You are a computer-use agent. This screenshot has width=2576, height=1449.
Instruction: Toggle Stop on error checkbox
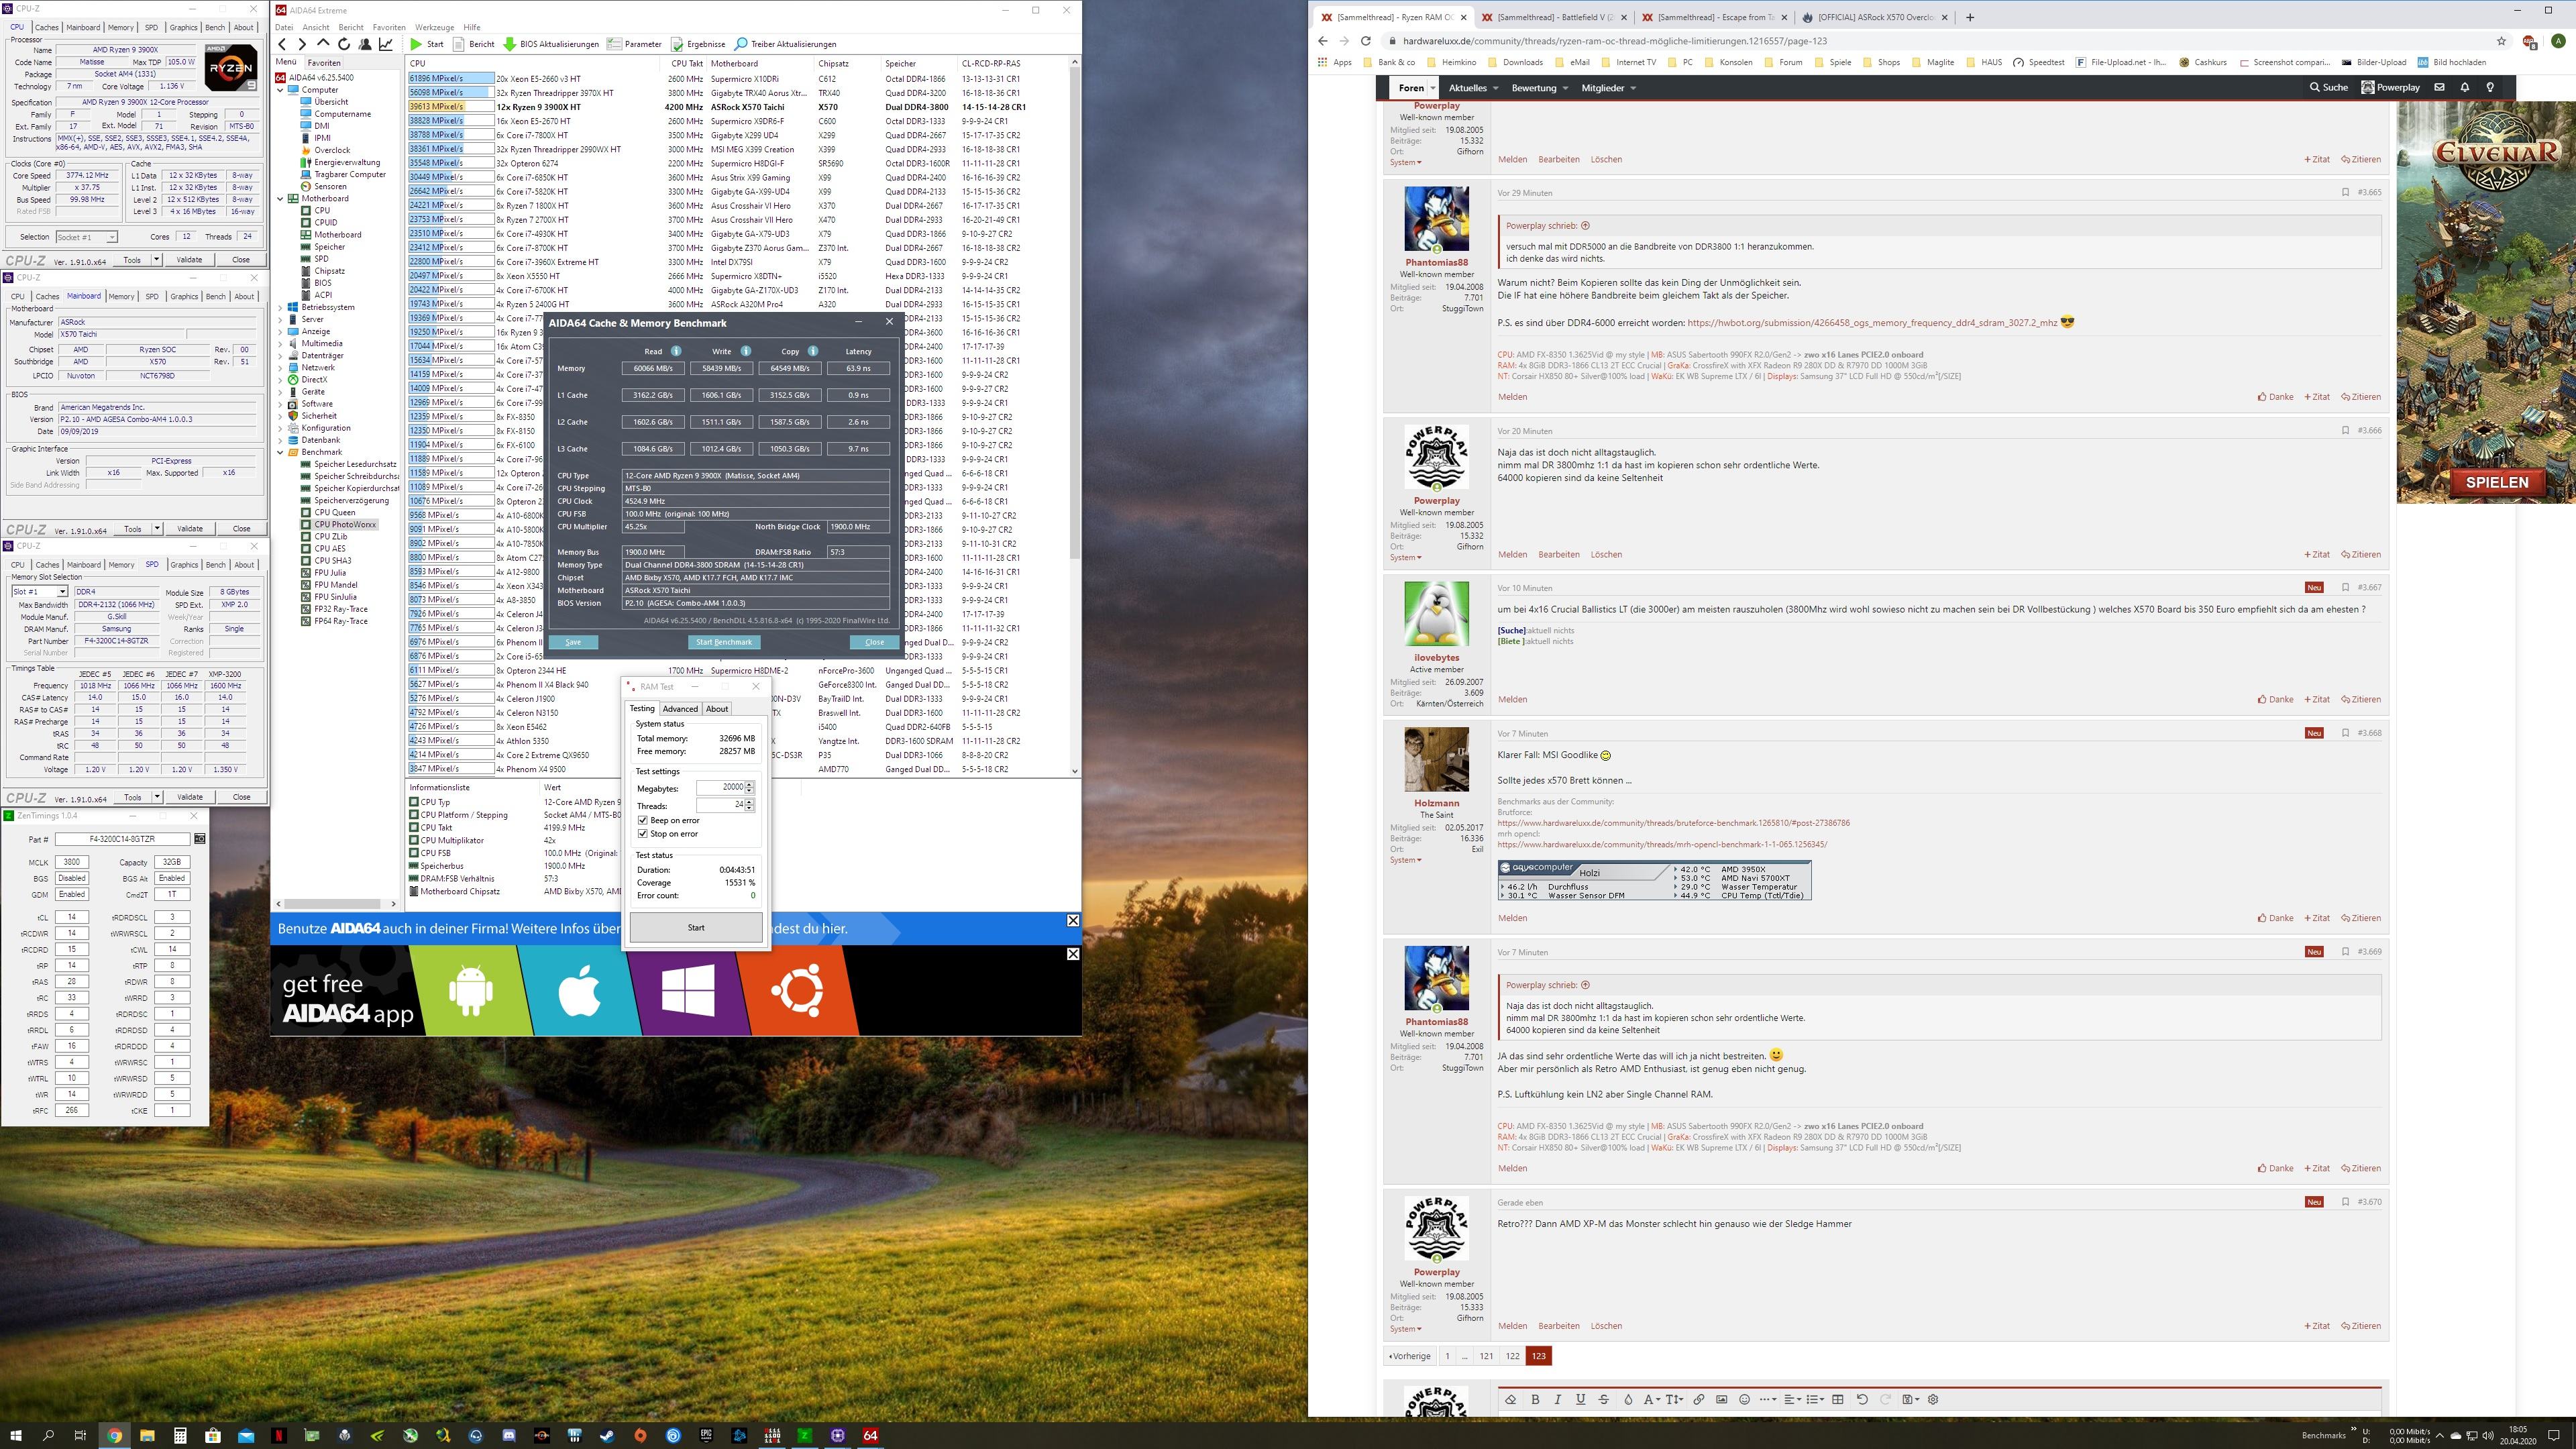point(642,833)
